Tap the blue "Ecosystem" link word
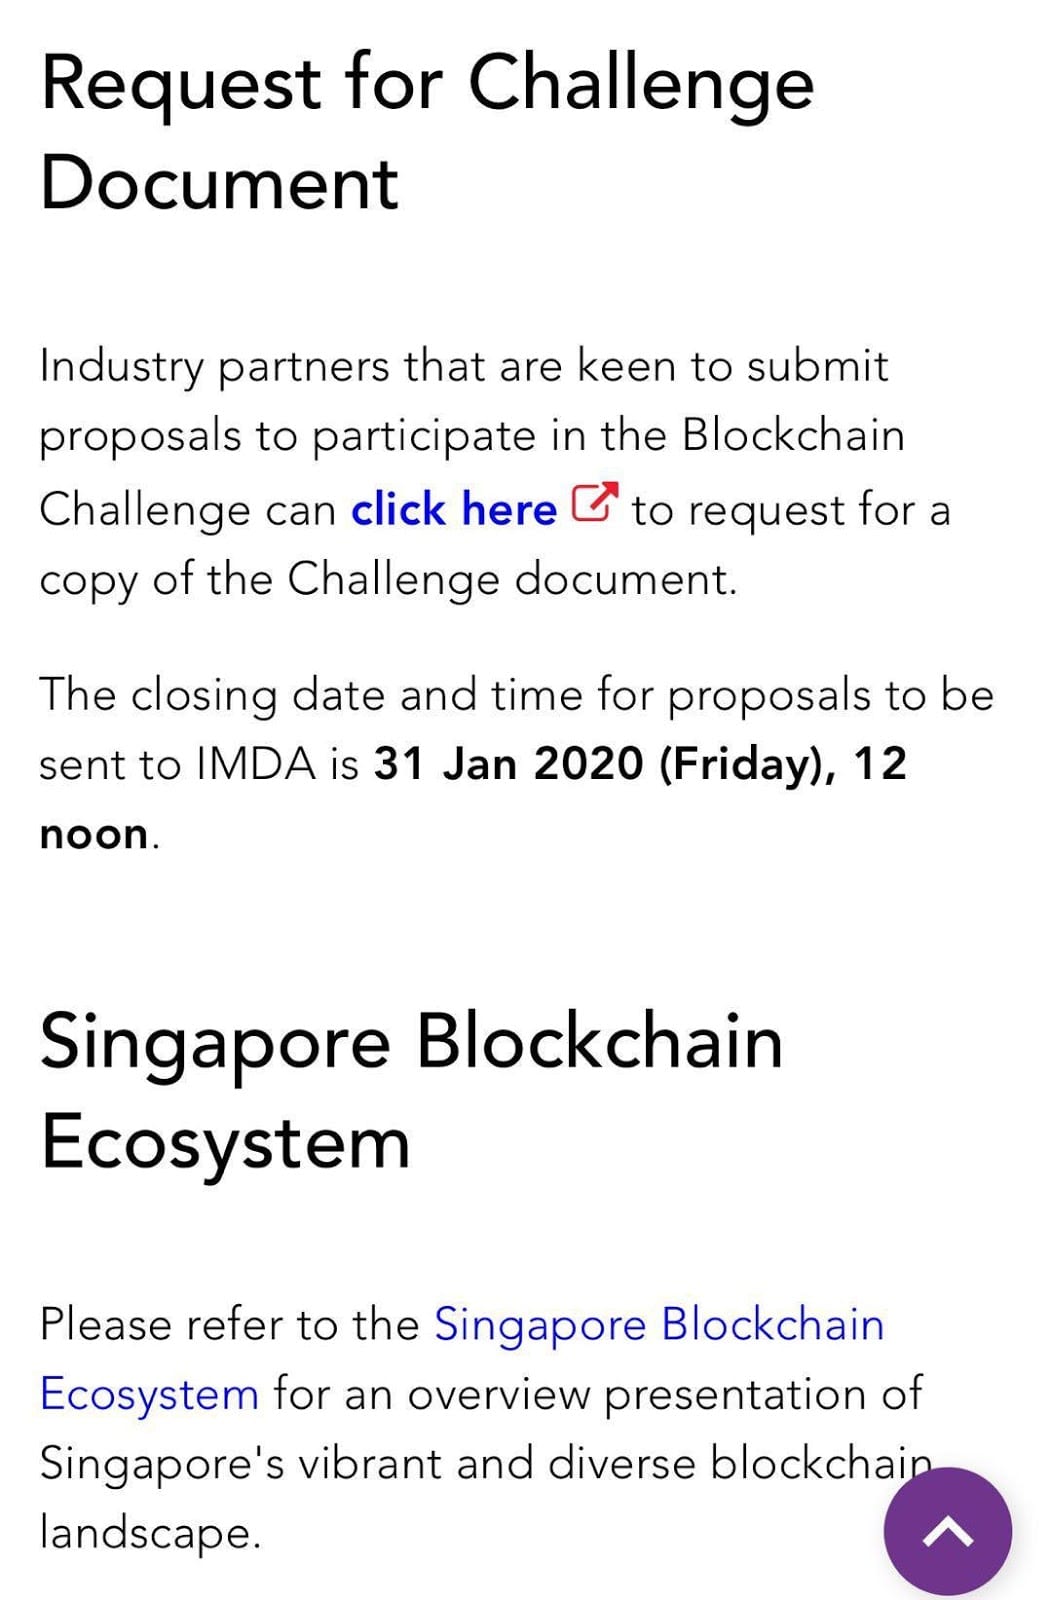 [x=149, y=1394]
